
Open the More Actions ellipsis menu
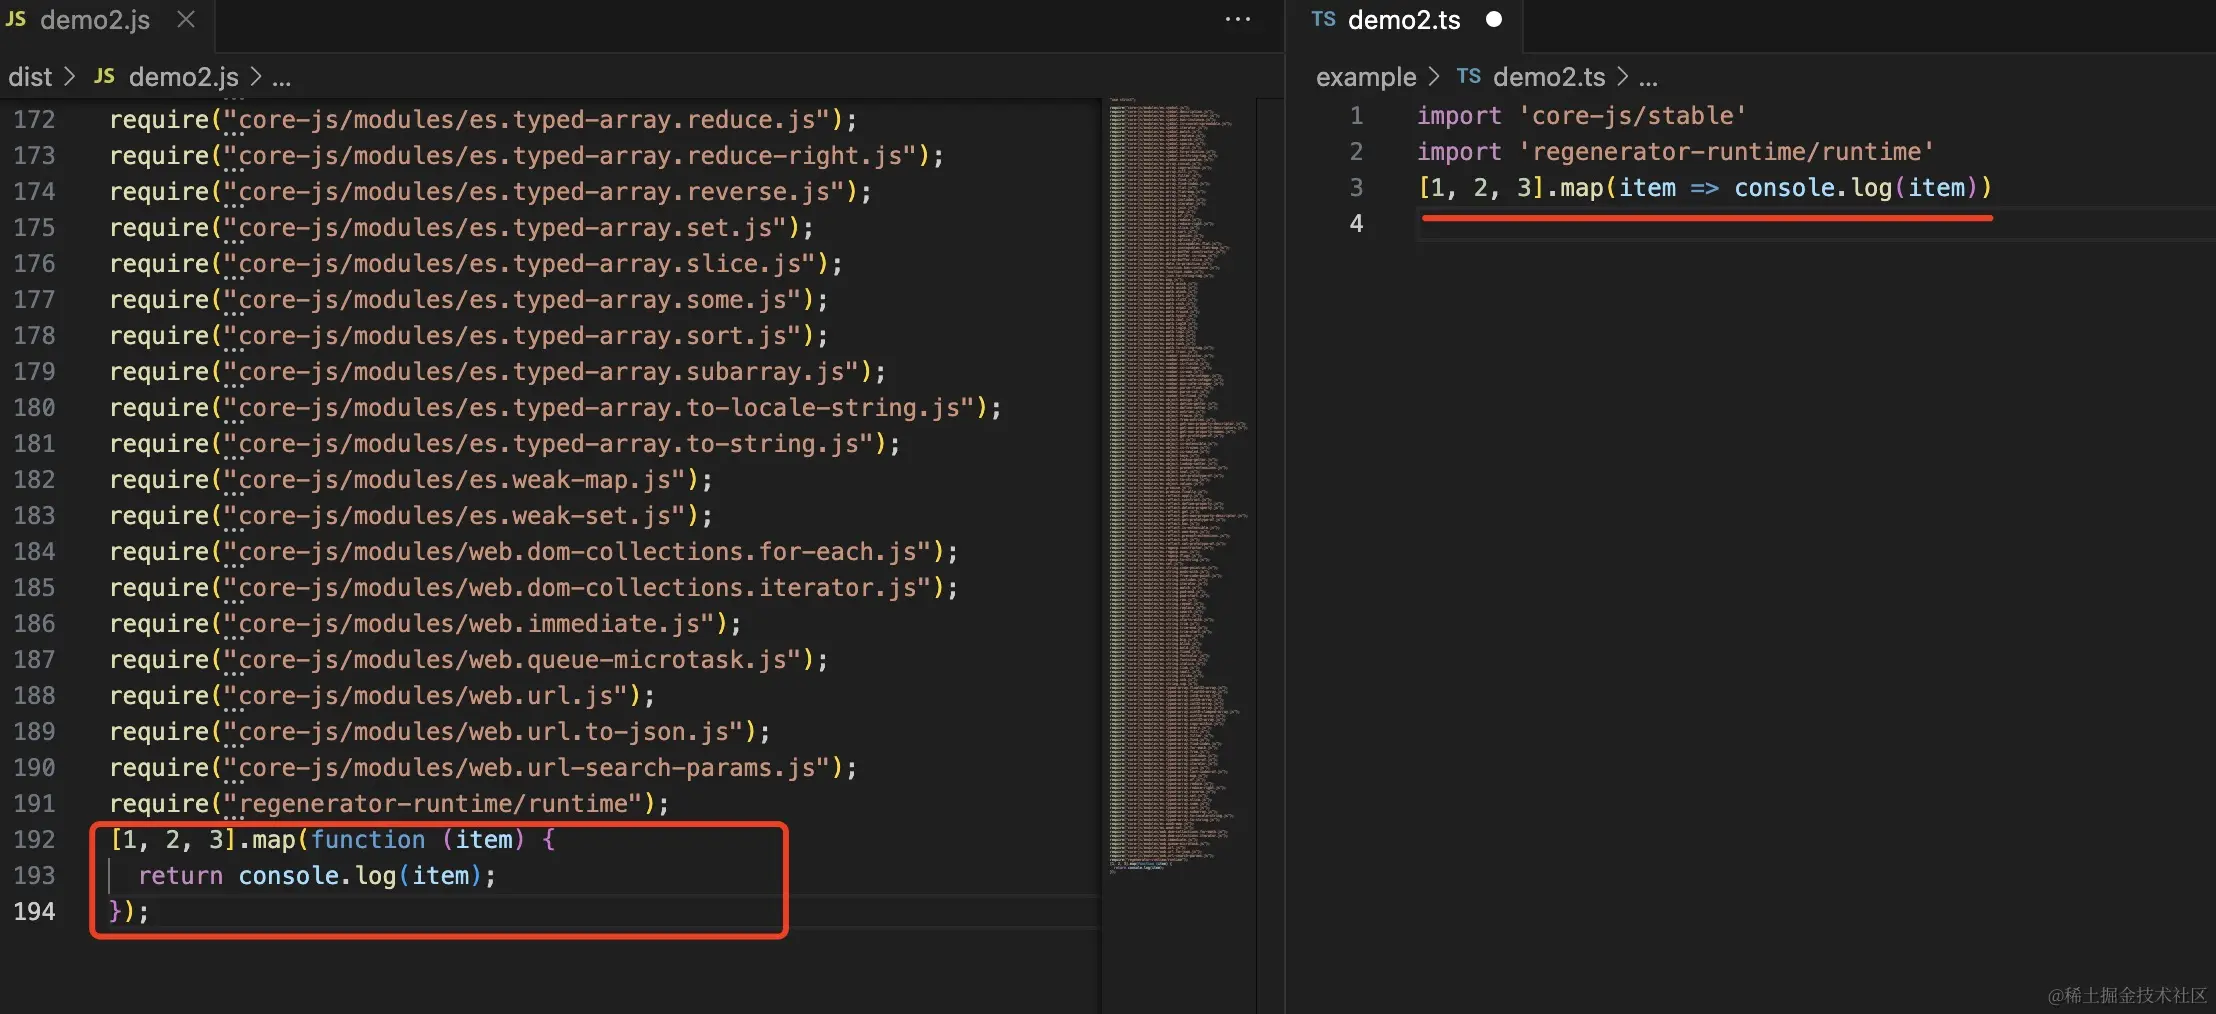pos(1239,19)
